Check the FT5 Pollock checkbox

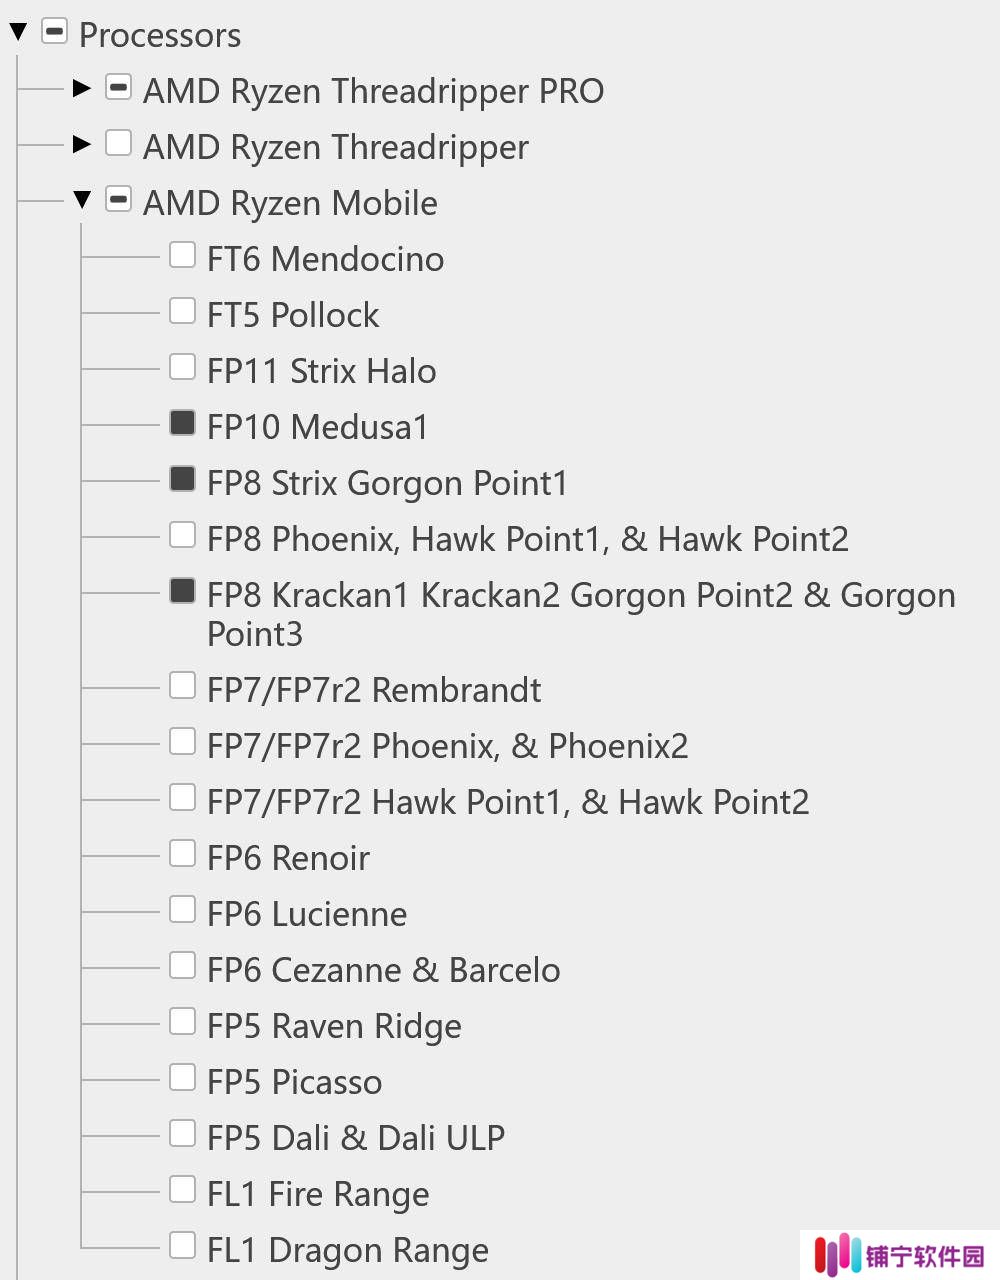182,311
